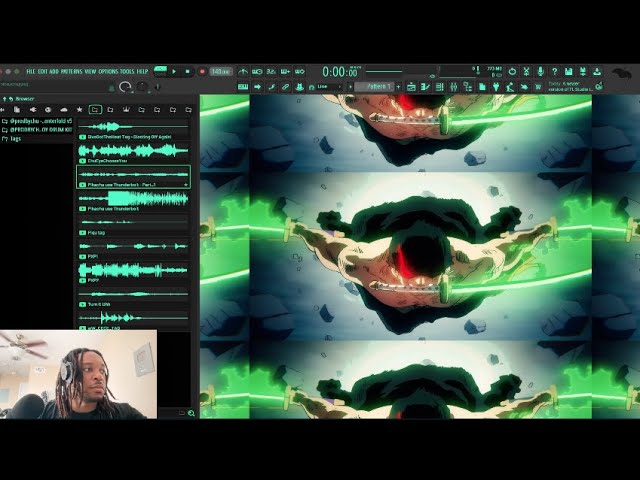
Task: Open the HELP menu
Action: [x=142, y=71]
